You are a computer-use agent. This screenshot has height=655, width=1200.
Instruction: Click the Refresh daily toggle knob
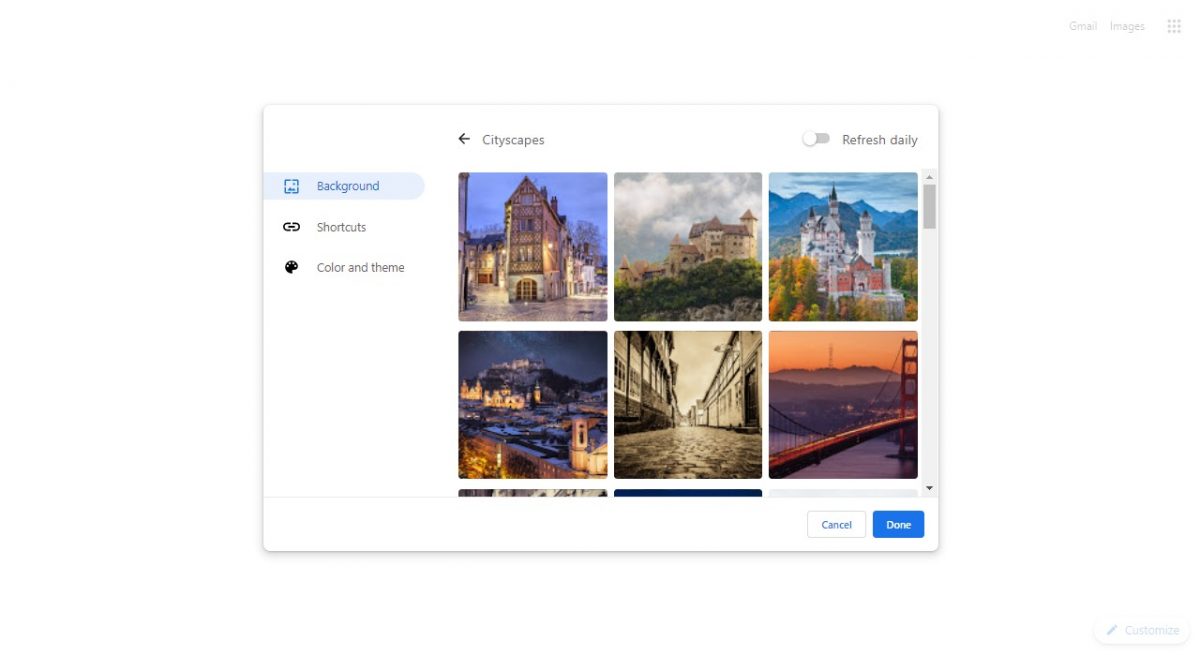(x=810, y=139)
